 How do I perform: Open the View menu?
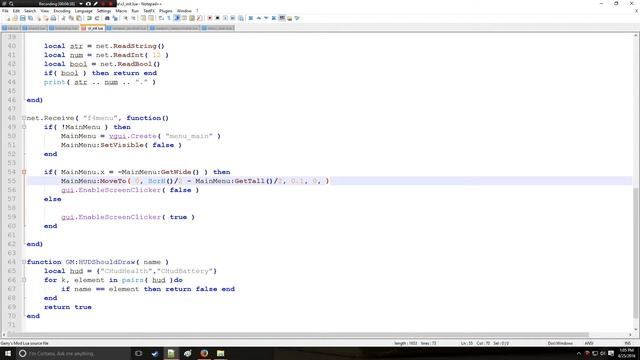(x=44, y=11)
